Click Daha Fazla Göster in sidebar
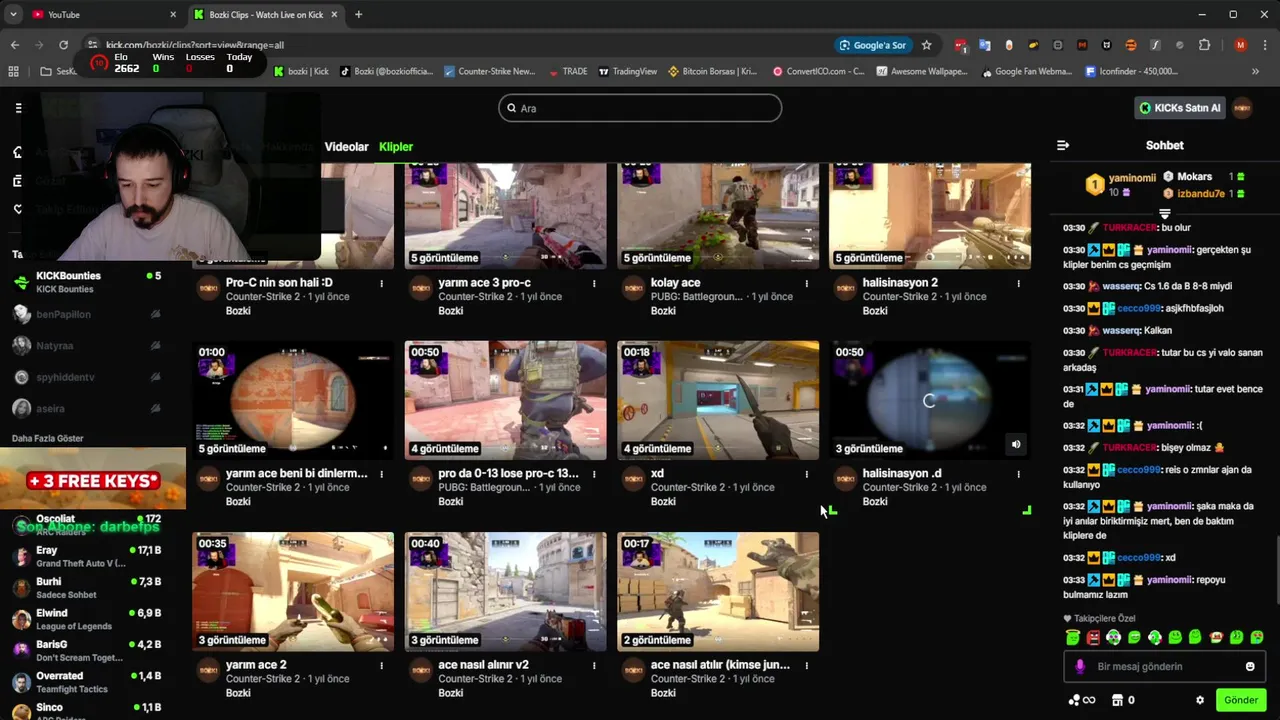The width and height of the screenshot is (1280, 720). [48, 438]
